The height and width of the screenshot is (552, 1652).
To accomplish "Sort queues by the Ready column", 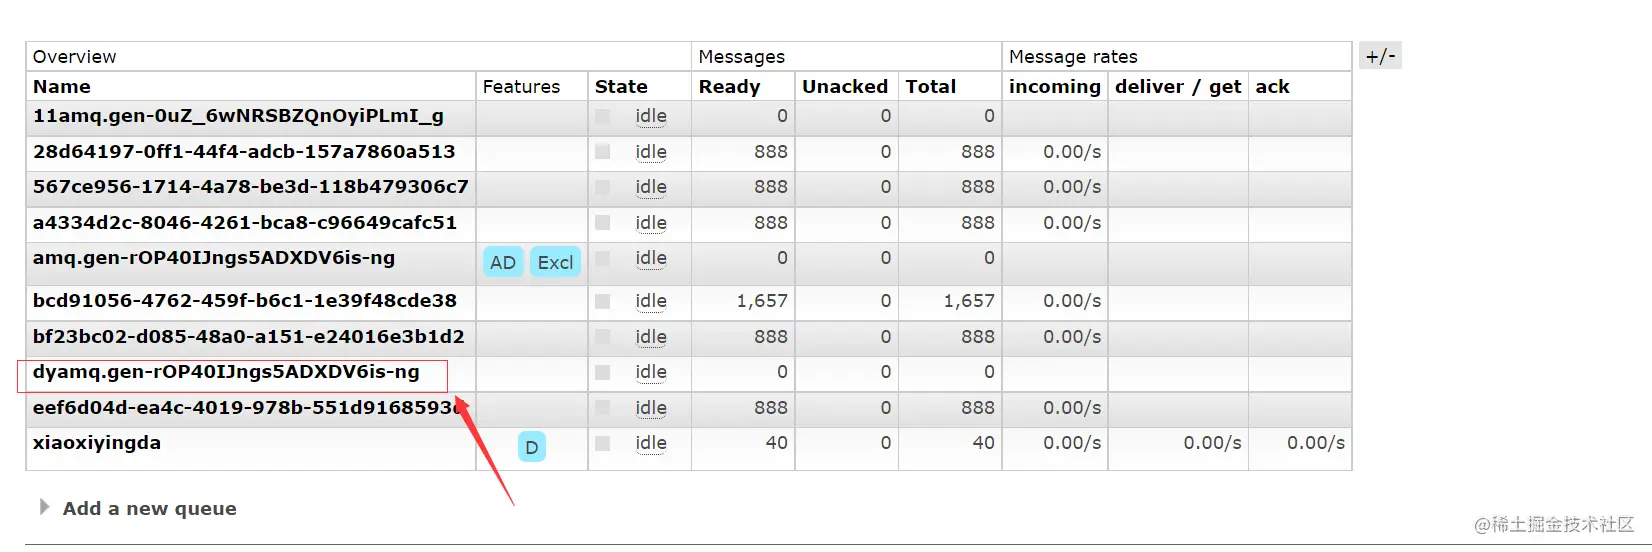I will tap(729, 87).
